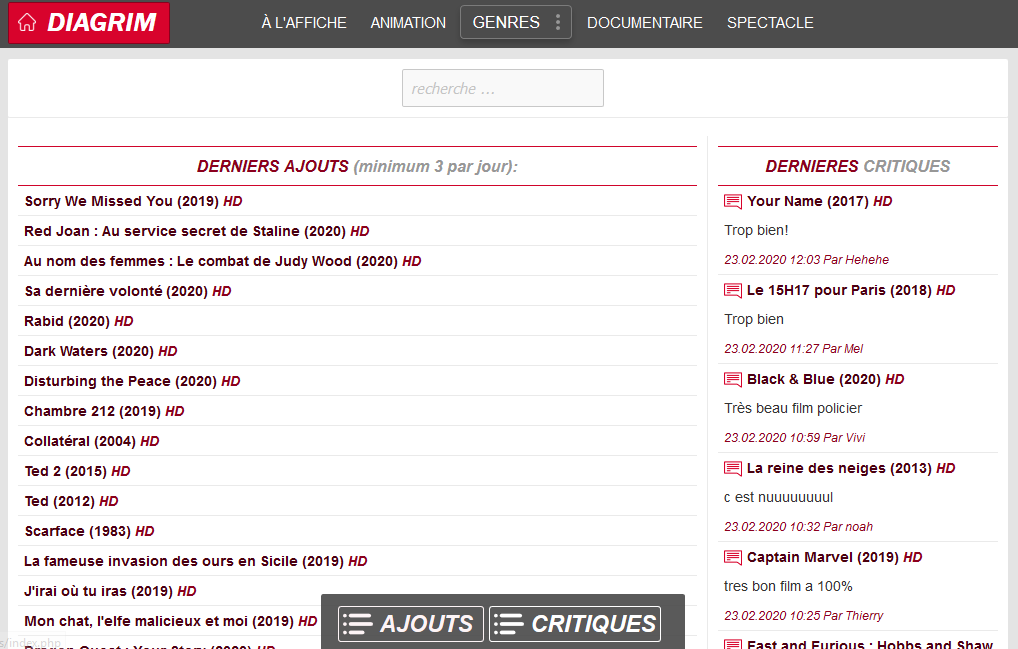Click comment icon beside Le 15H17 pour Paris
The image size is (1018, 649).
(x=732, y=291)
